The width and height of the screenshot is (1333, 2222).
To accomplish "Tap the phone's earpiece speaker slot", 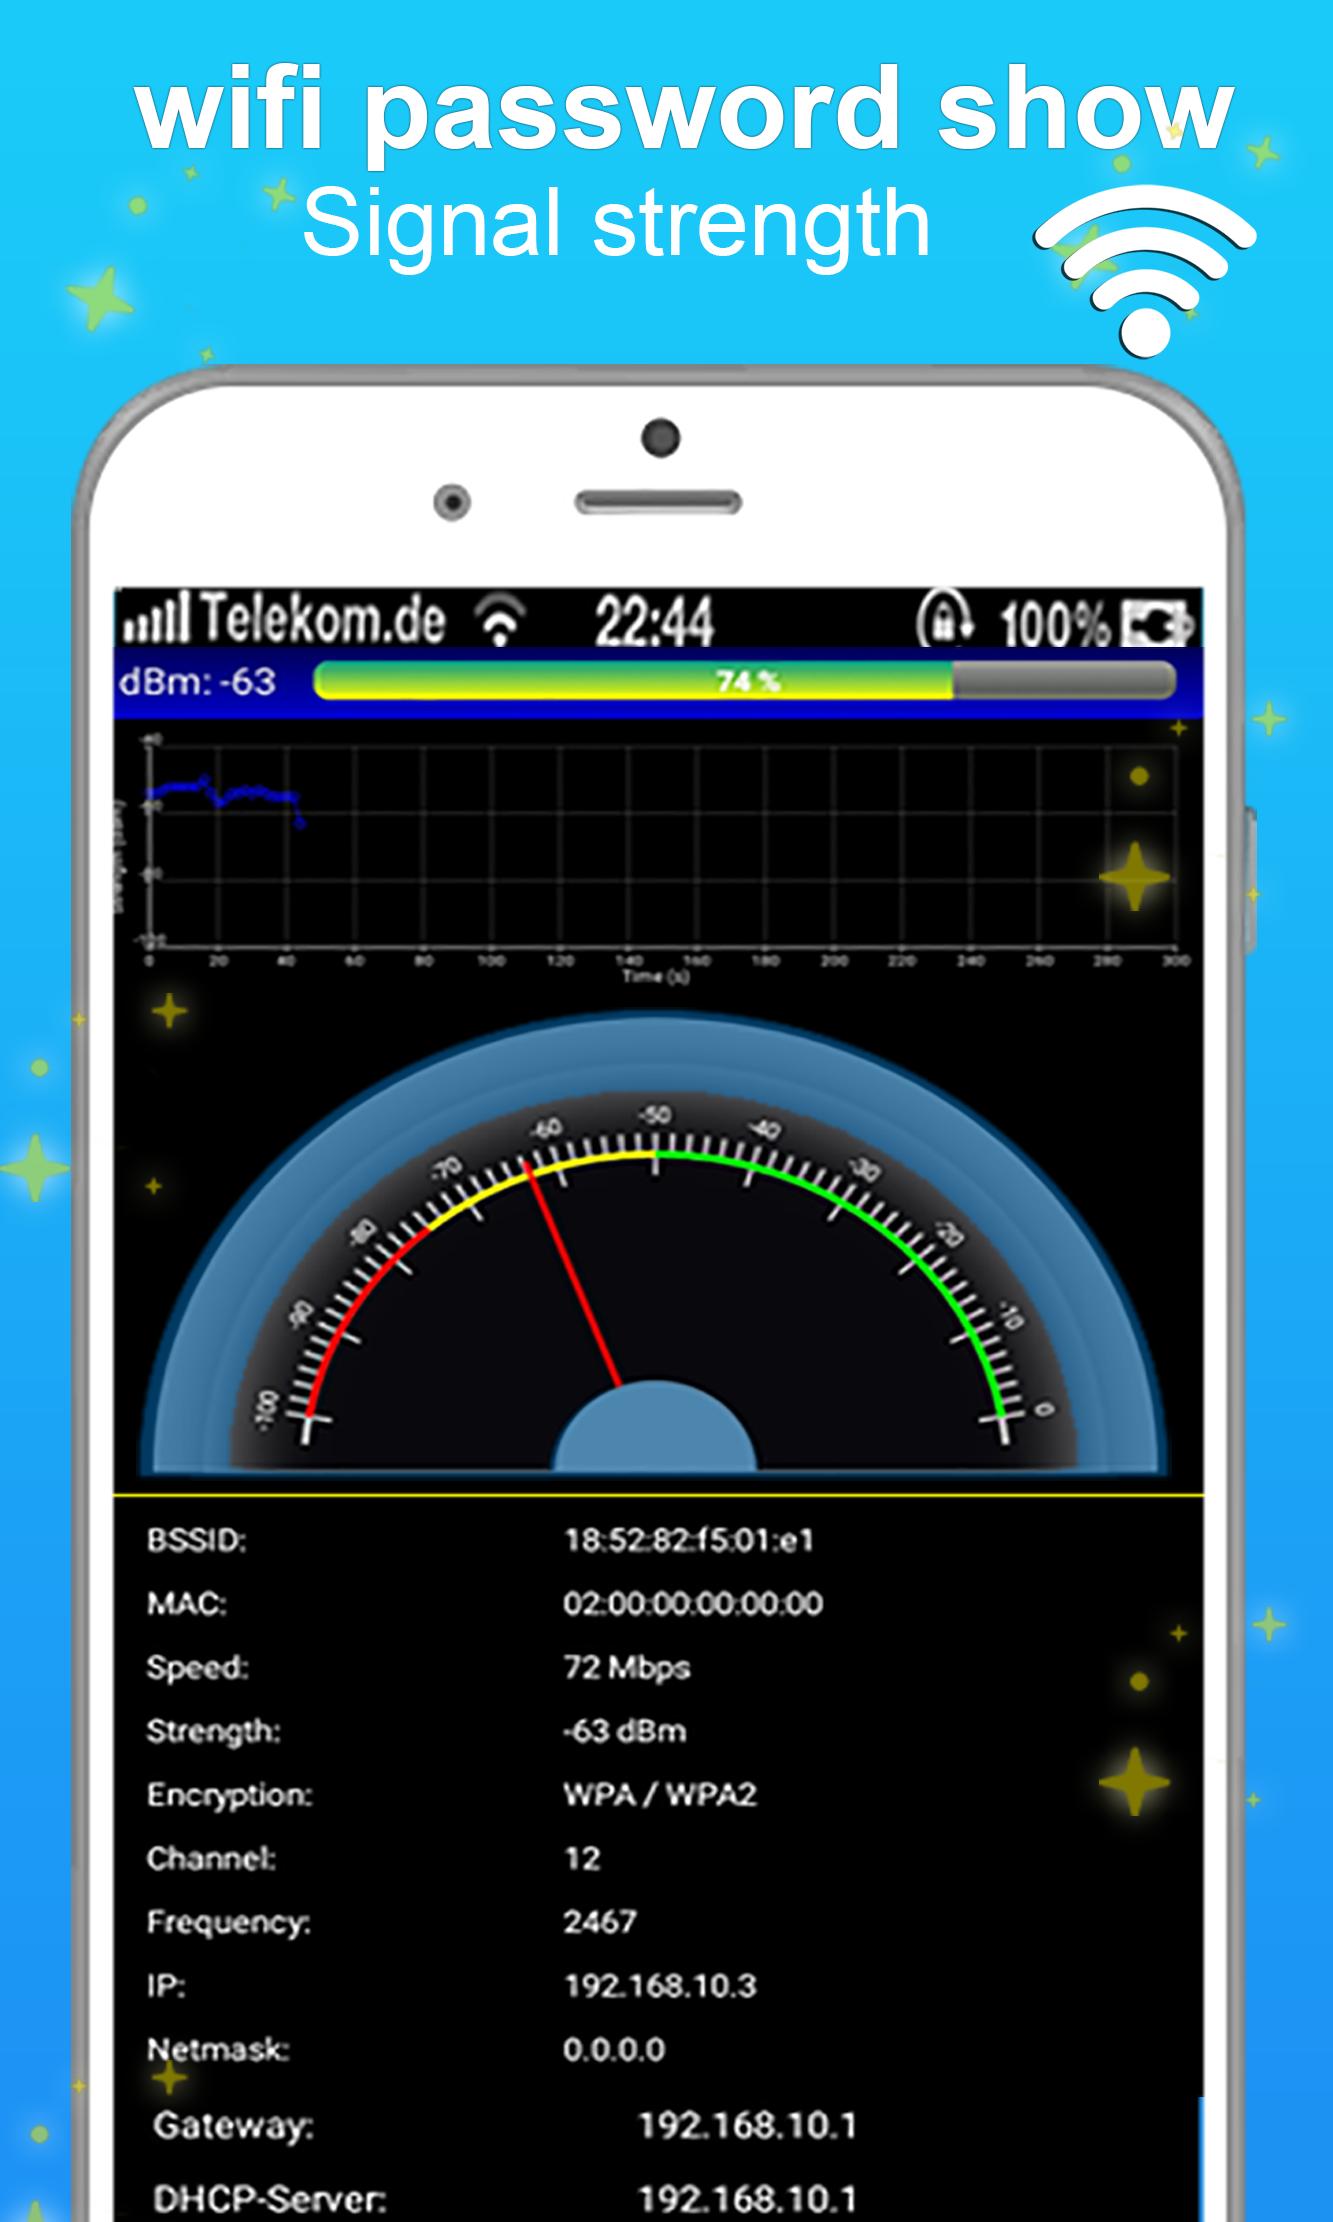I will pyautogui.click(x=657, y=502).
